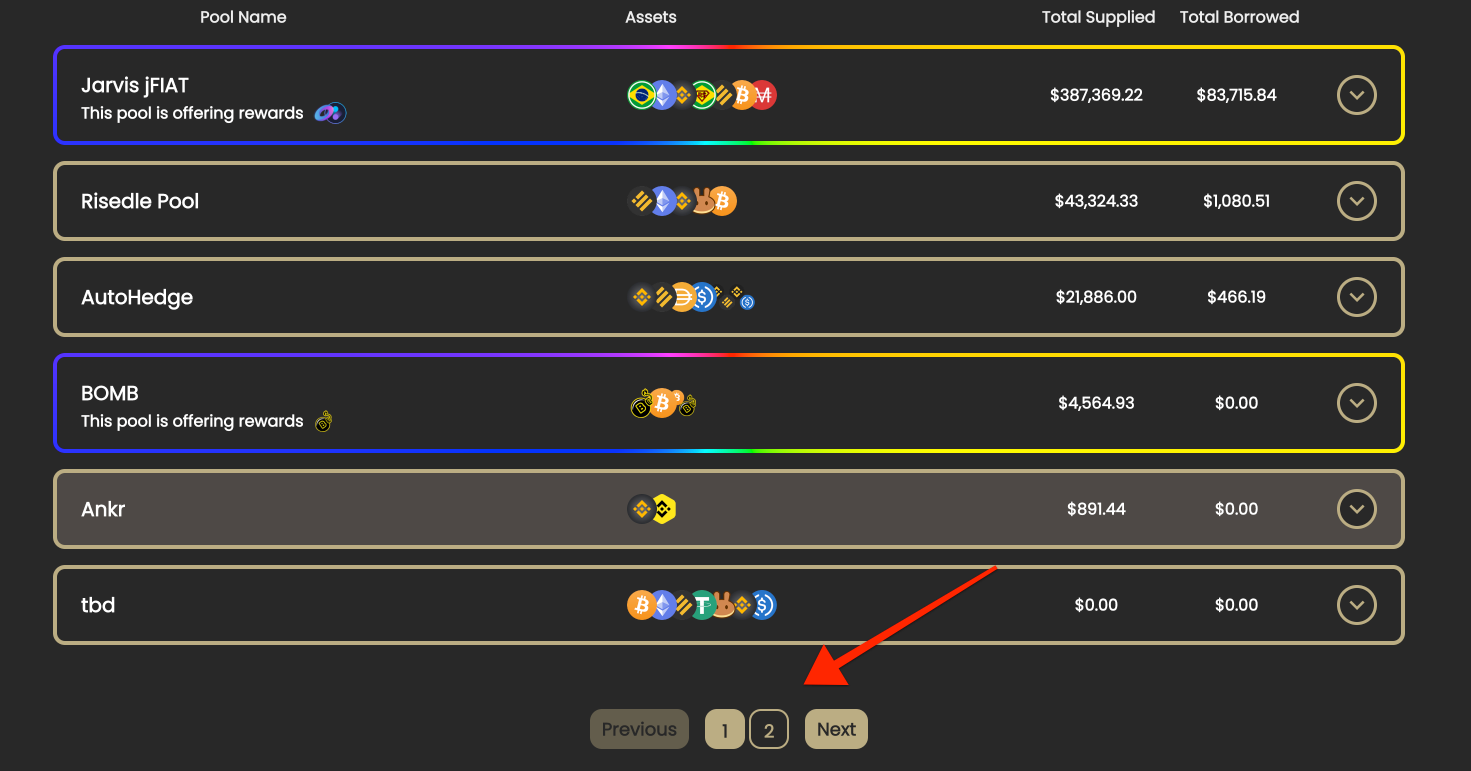Sort by the Total Supplied column header
Viewport: 1471px width, 771px height.
pos(1098,16)
